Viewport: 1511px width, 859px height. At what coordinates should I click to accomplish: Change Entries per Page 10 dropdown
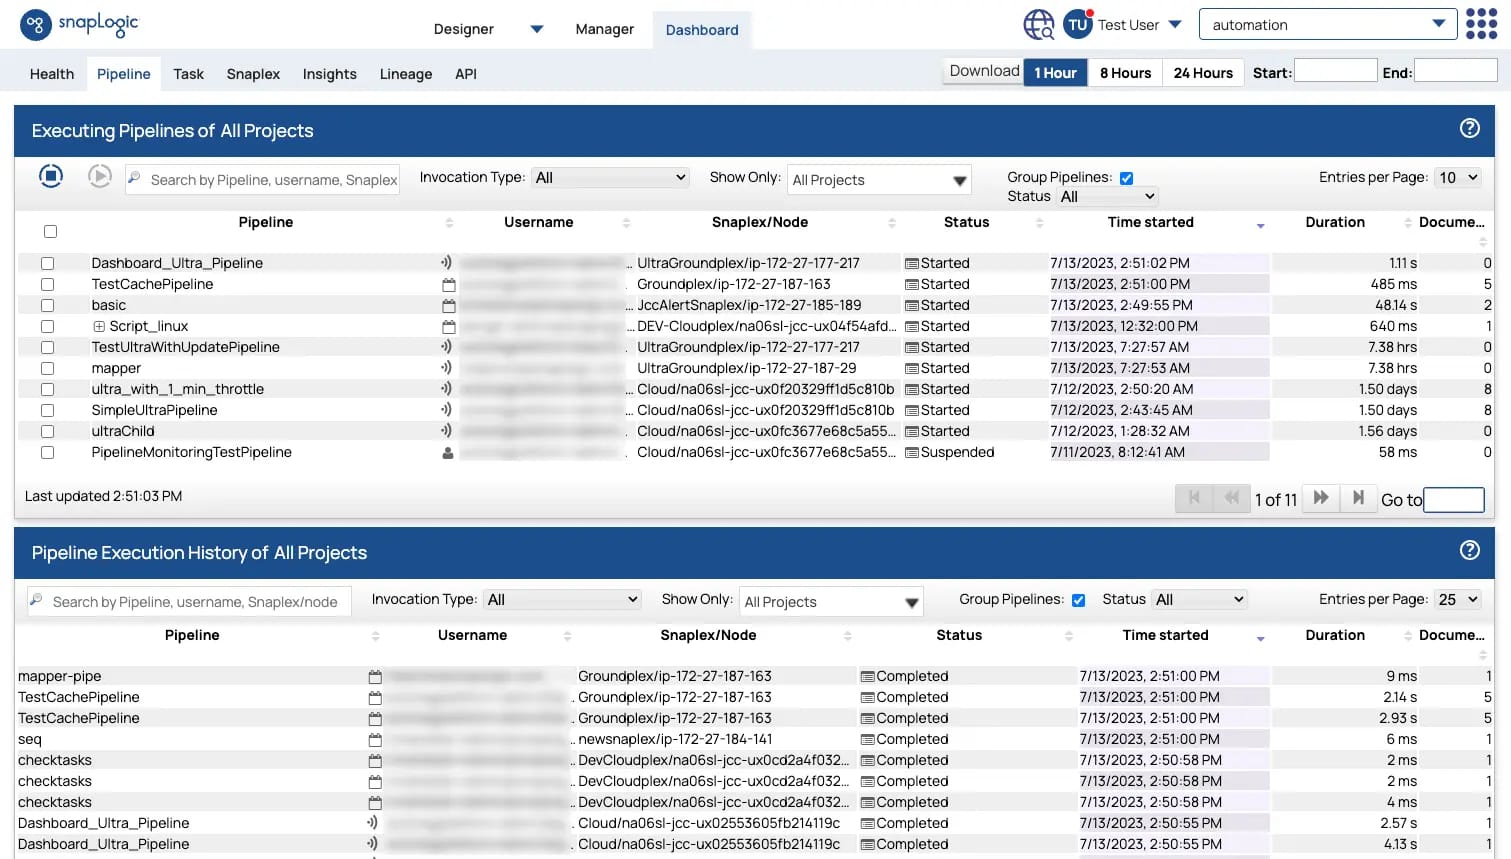[1457, 177]
